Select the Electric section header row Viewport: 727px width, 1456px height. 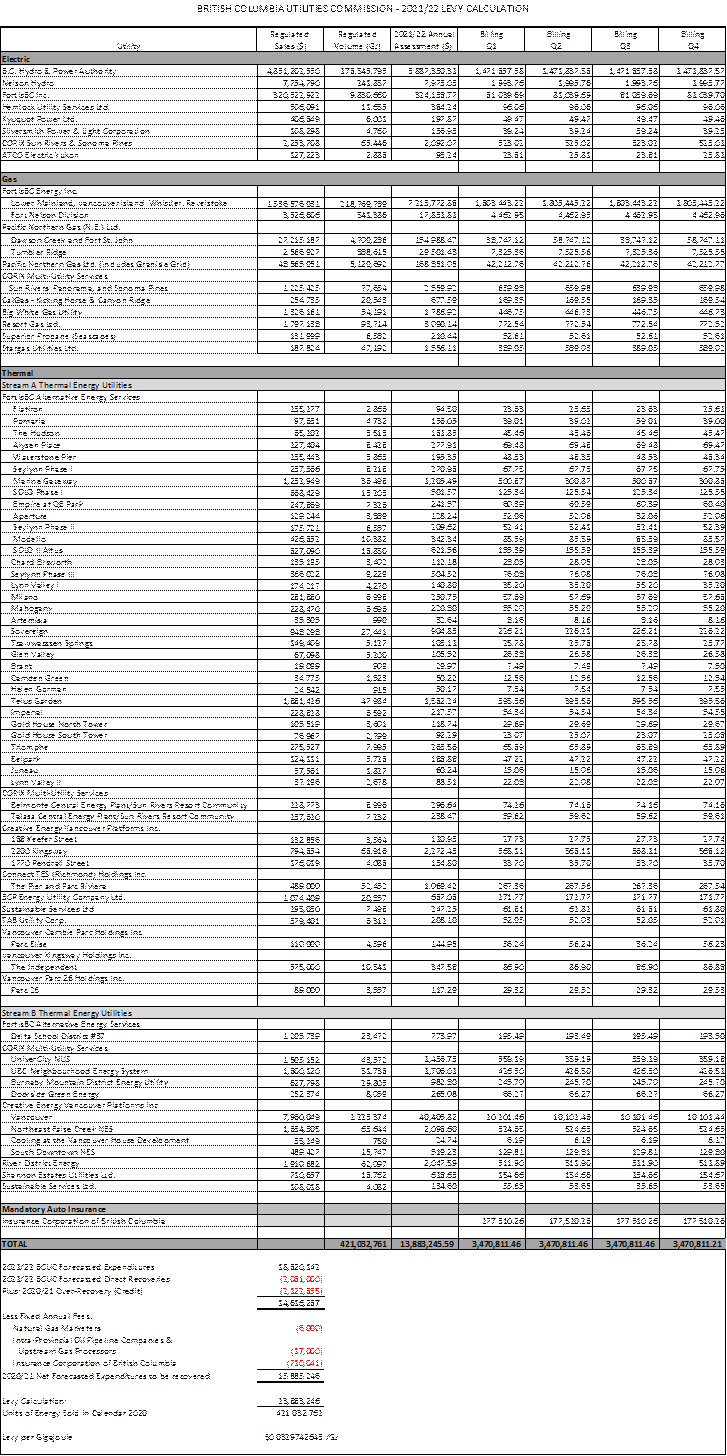(363, 59)
